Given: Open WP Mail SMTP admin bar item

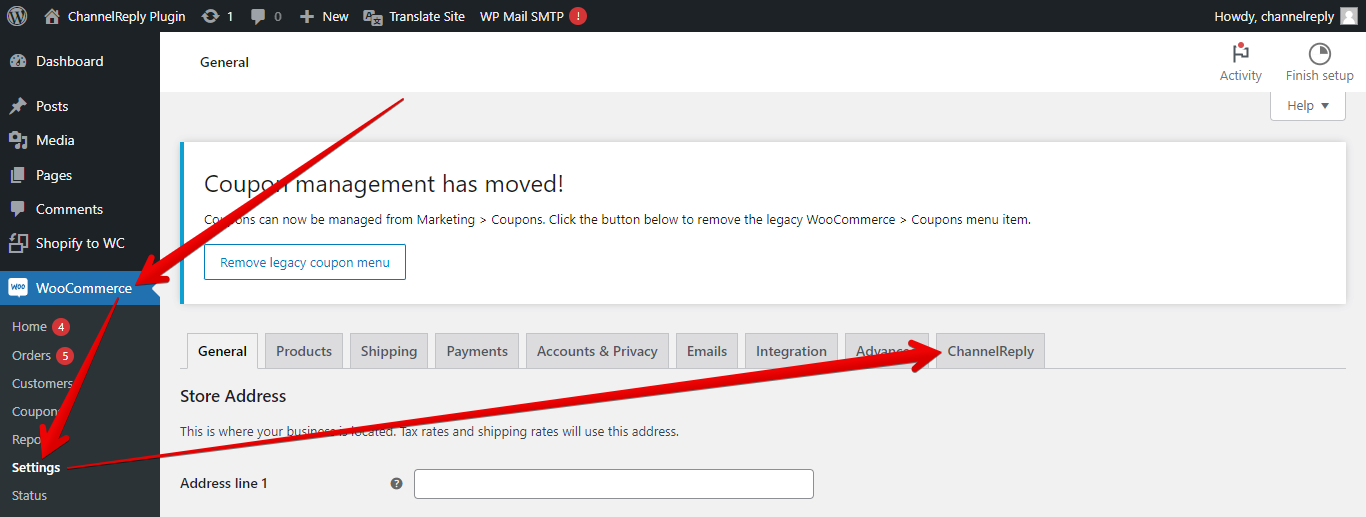Looking at the screenshot, I should [521, 16].
